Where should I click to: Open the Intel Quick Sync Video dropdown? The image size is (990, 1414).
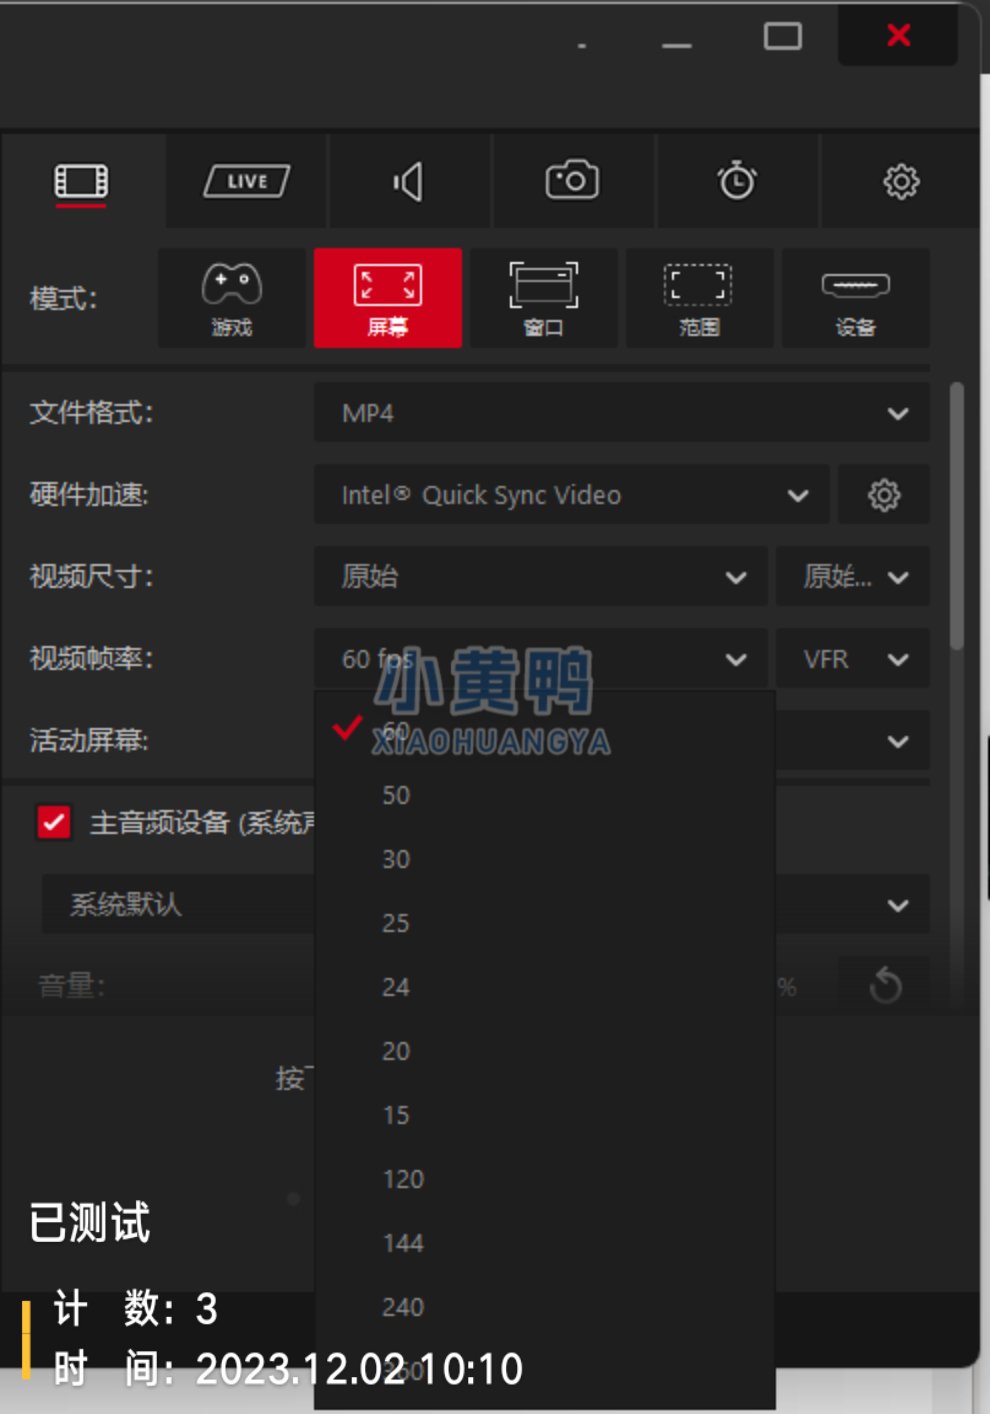[x=572, y=495]
